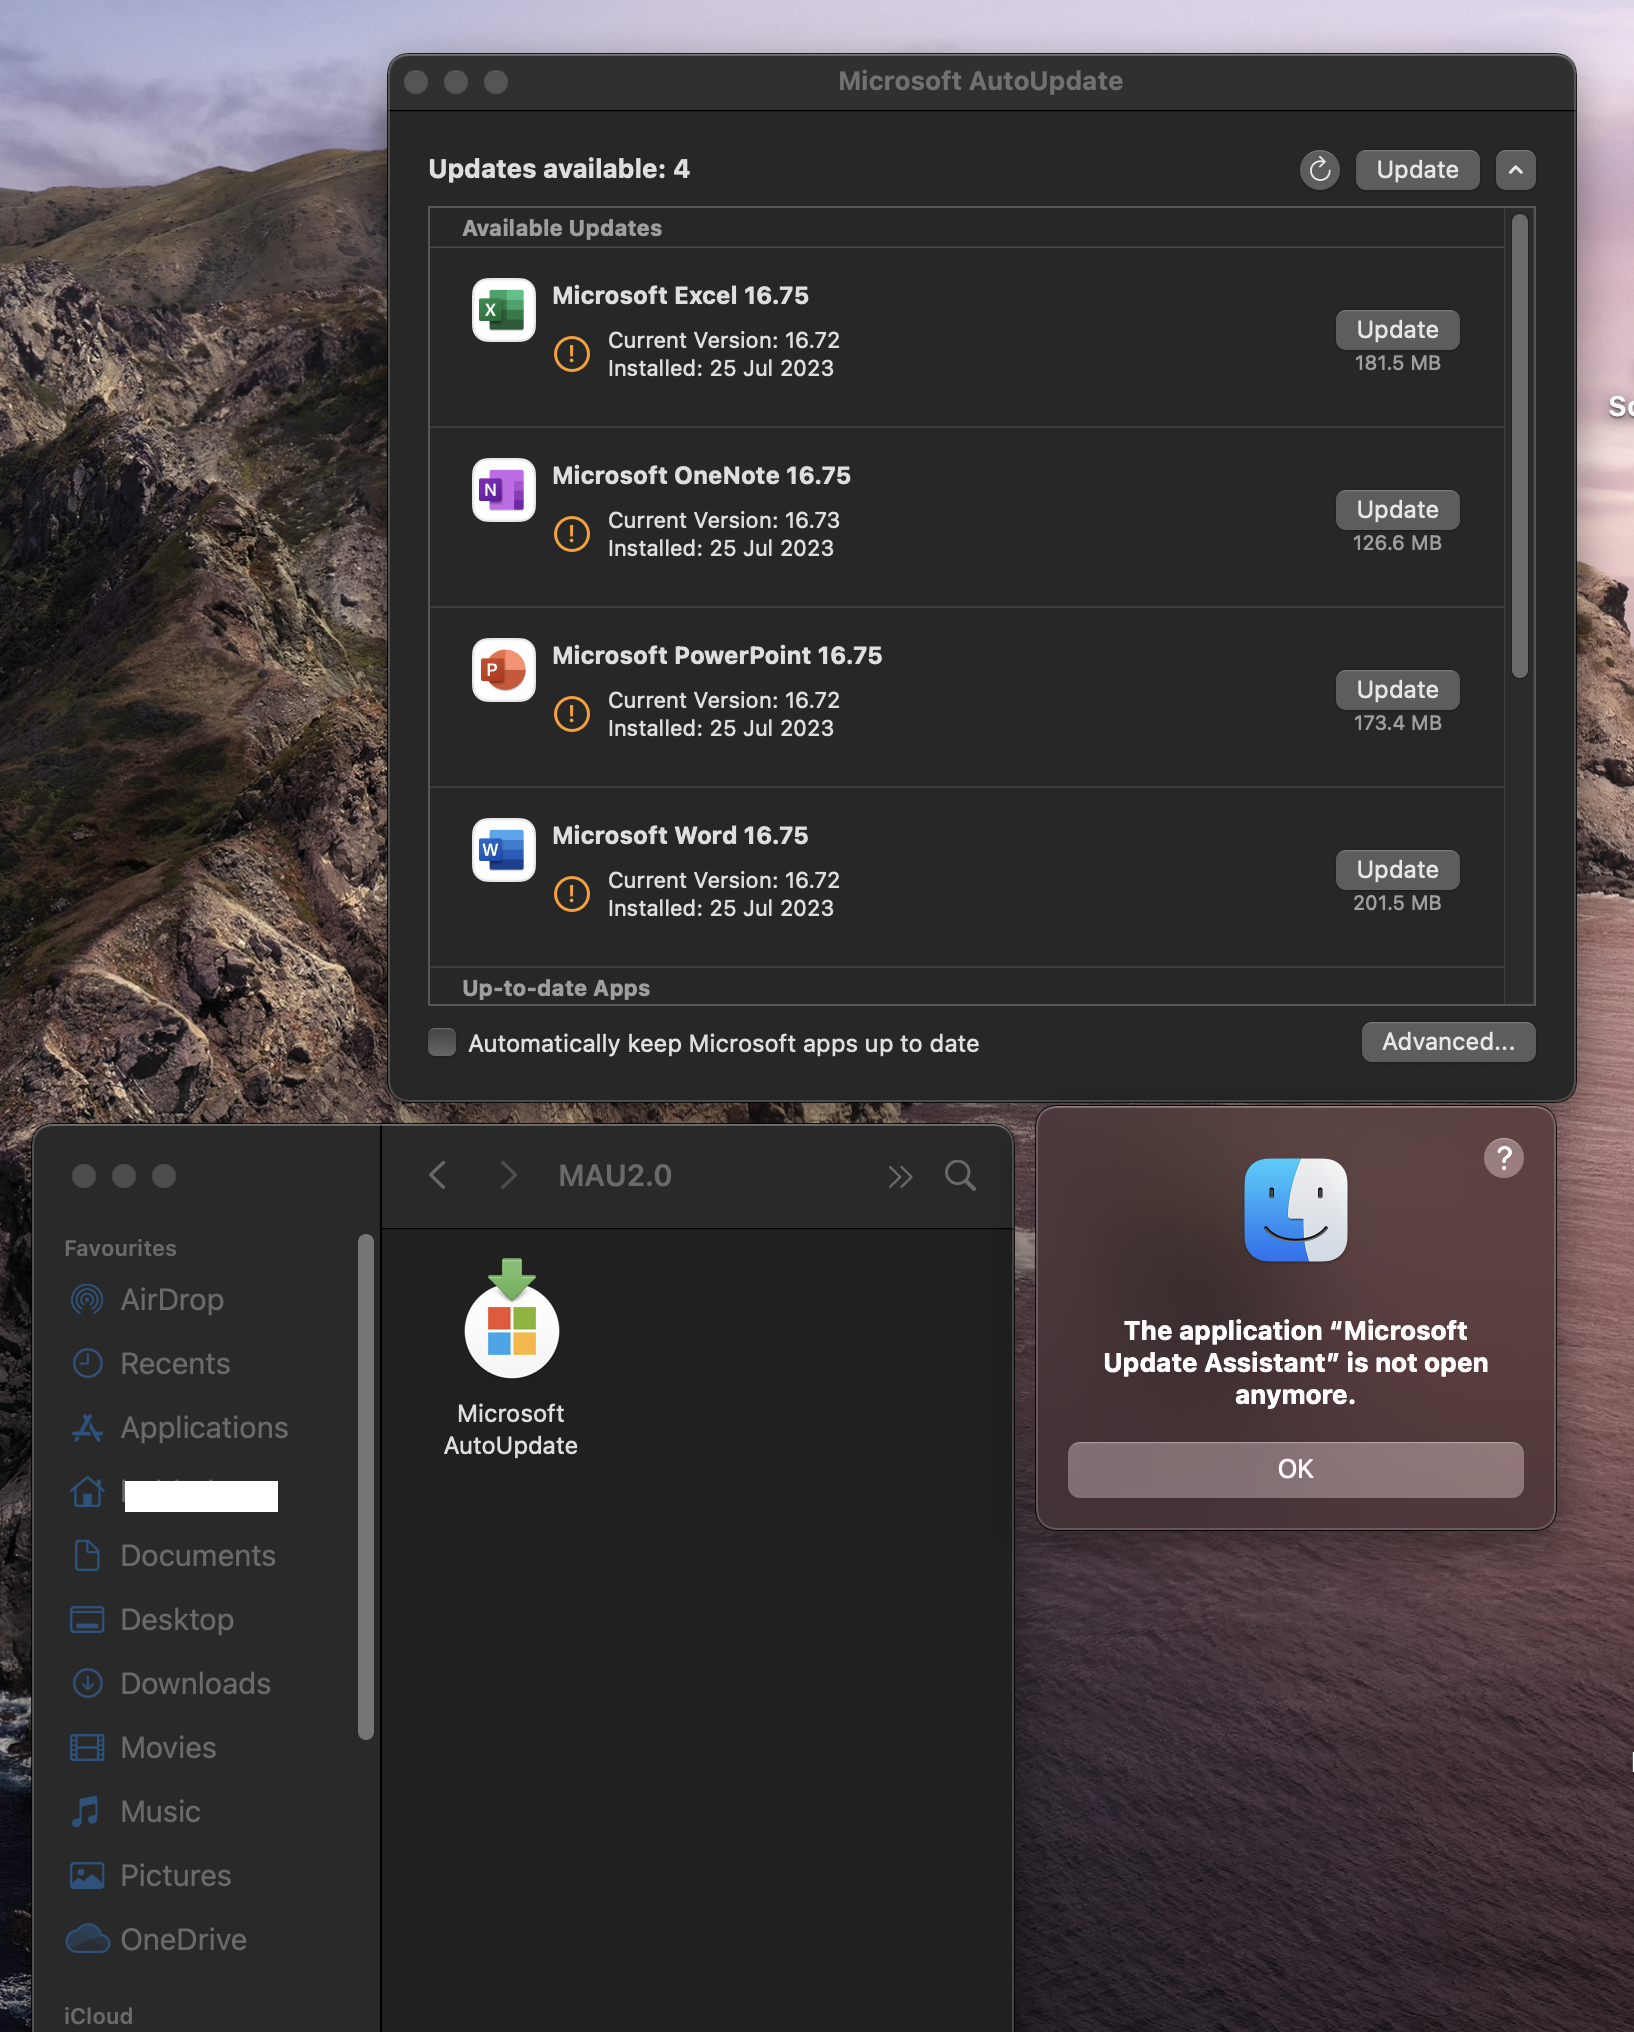Screen dimensions: 1634x2032
Task: Go forward in the Finder window
Action: click(x=508, y=1175)
